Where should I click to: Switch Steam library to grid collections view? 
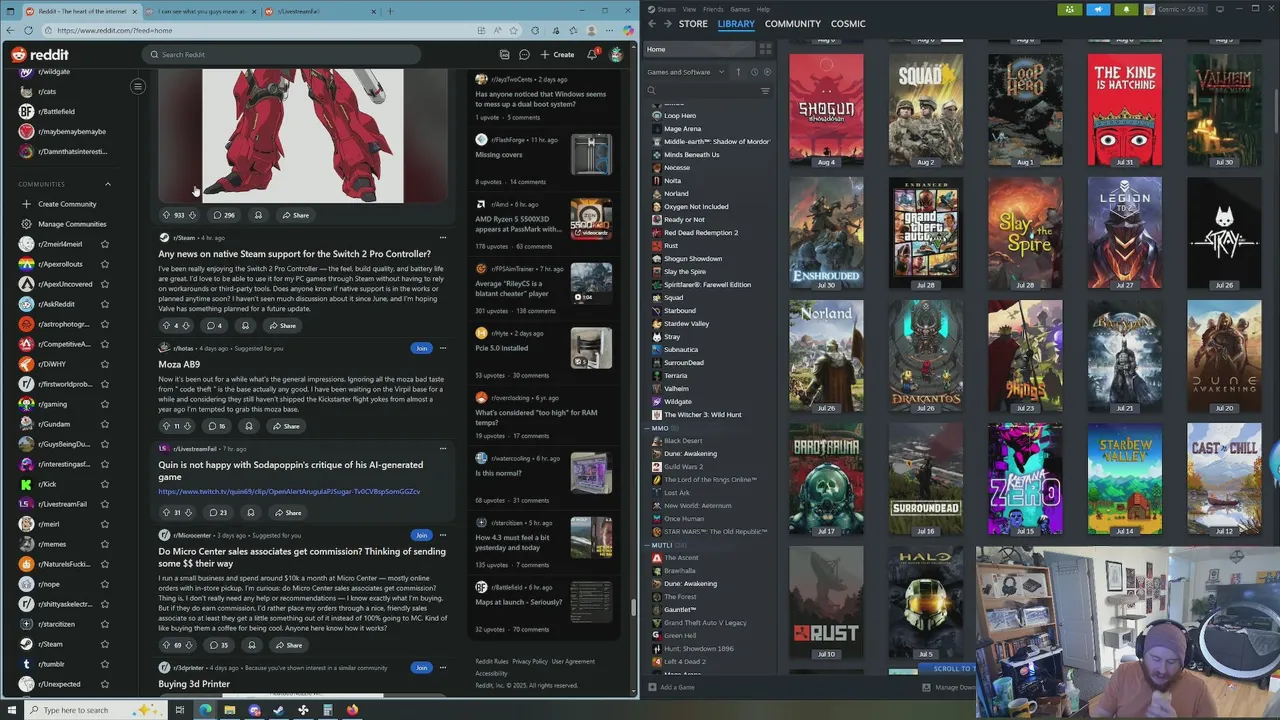[765, 49]
